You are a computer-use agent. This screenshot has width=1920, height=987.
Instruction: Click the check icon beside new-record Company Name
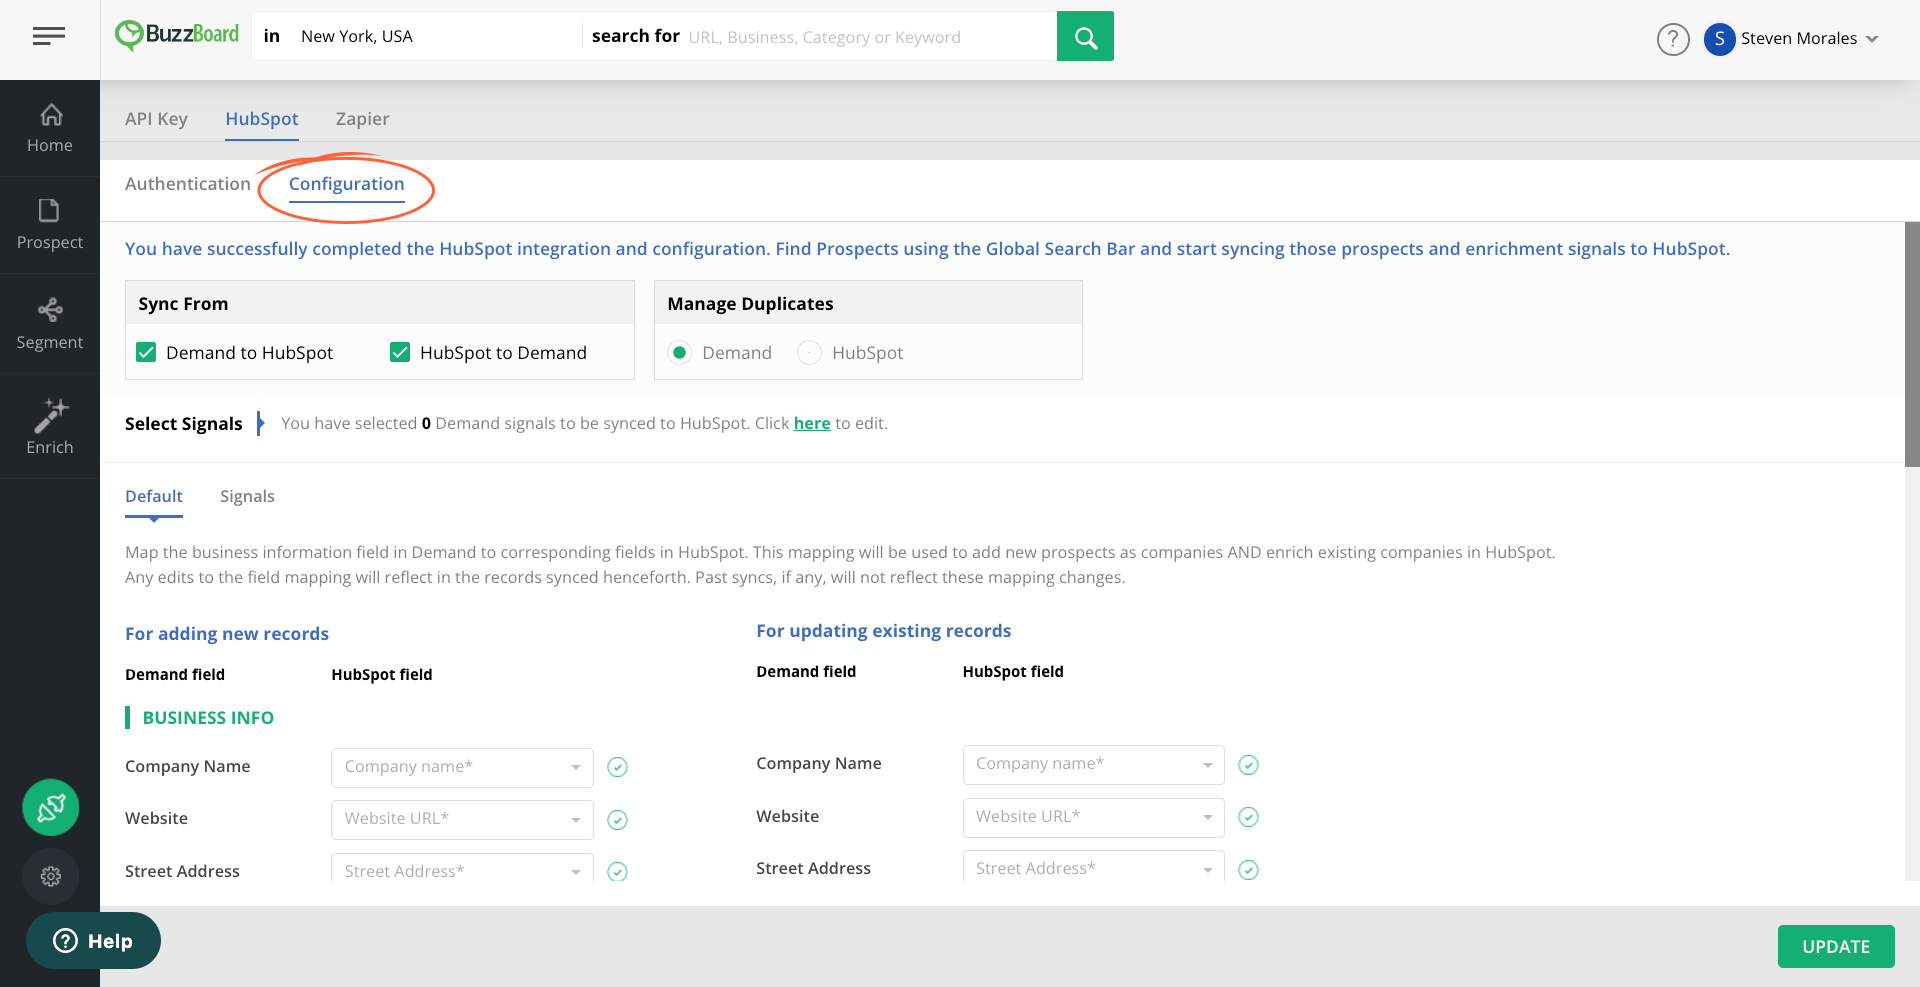coord(618,767)
